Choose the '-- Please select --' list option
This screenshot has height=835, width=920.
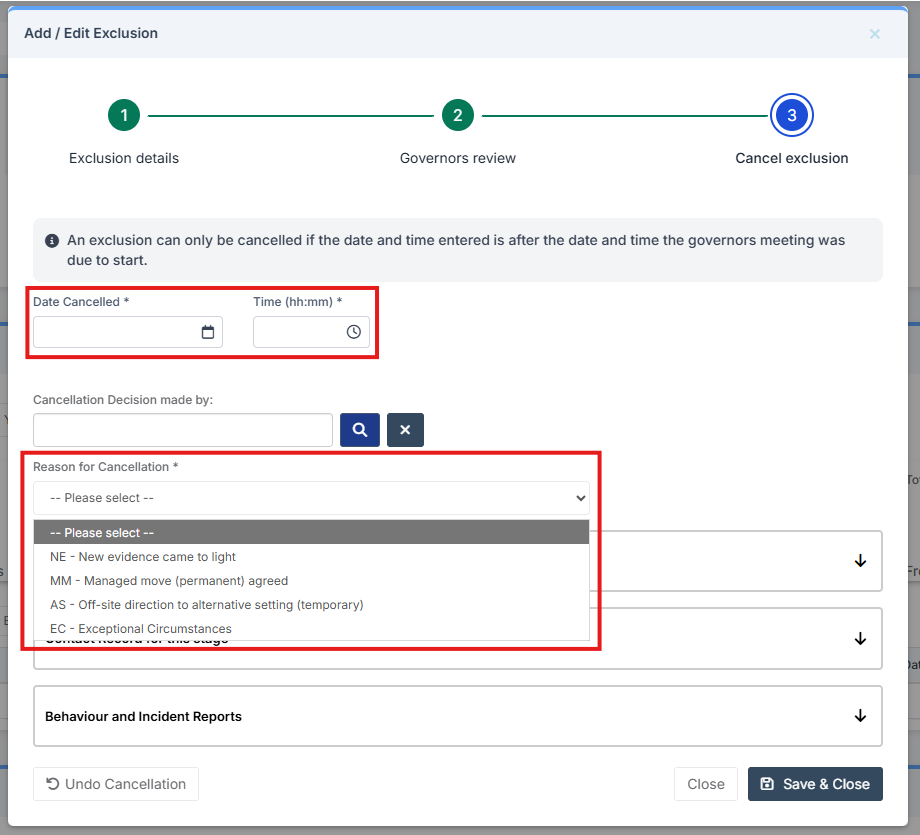pyautogui.click(x=312, y=533)
